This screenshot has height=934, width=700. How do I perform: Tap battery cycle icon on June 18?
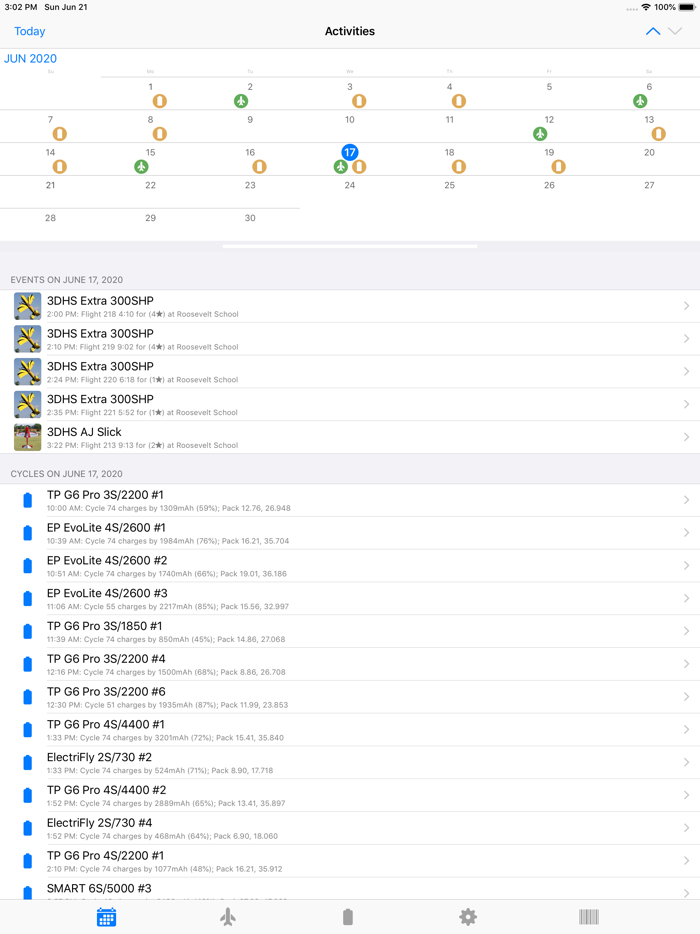click(x=459, y=167)
